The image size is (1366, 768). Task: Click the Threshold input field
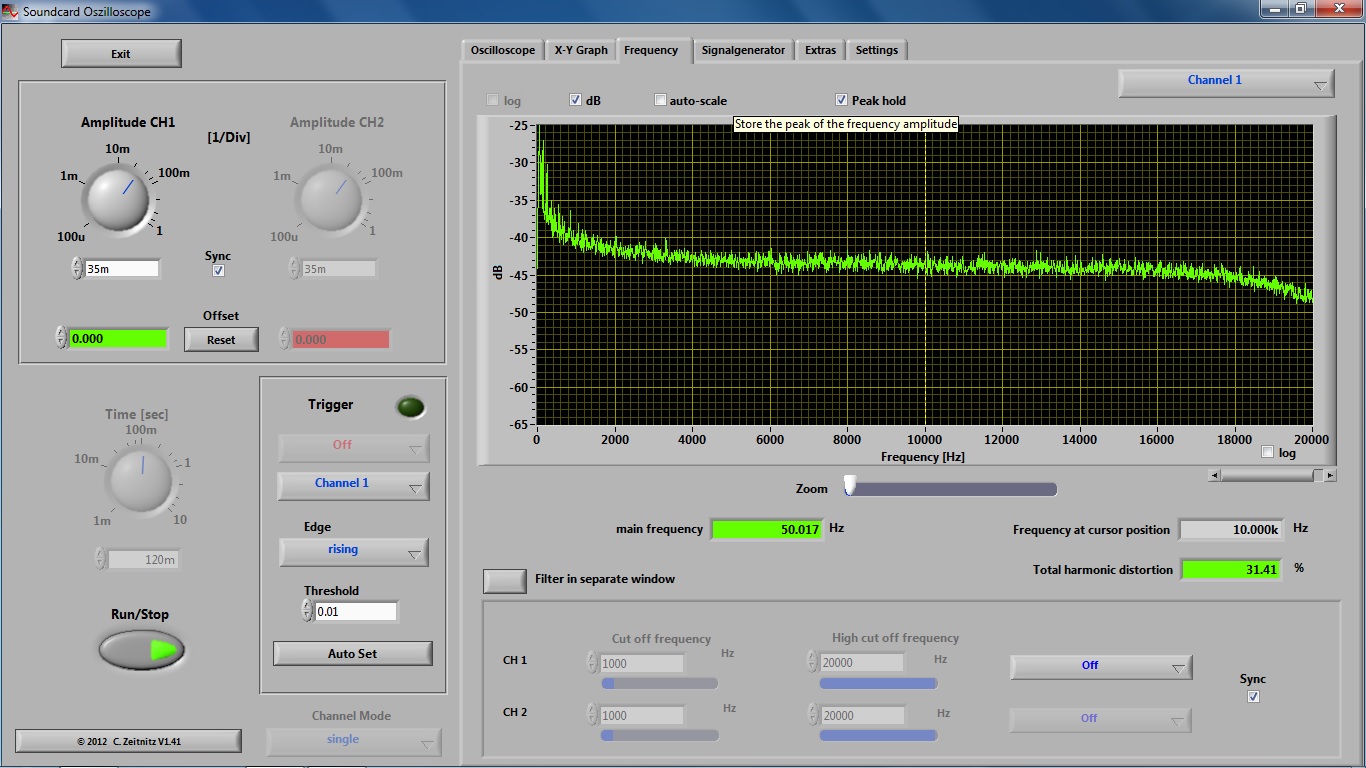[356, 611]
